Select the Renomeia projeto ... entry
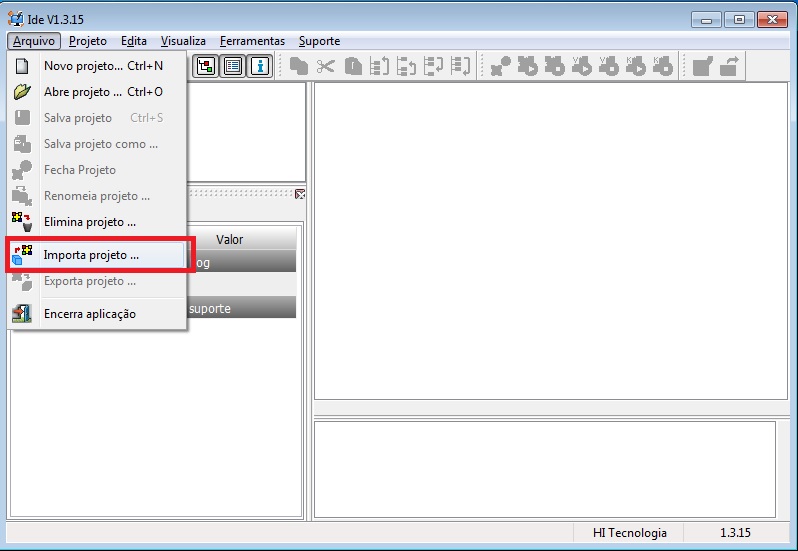Screen dimensions: 798x551 pos(97,196)
